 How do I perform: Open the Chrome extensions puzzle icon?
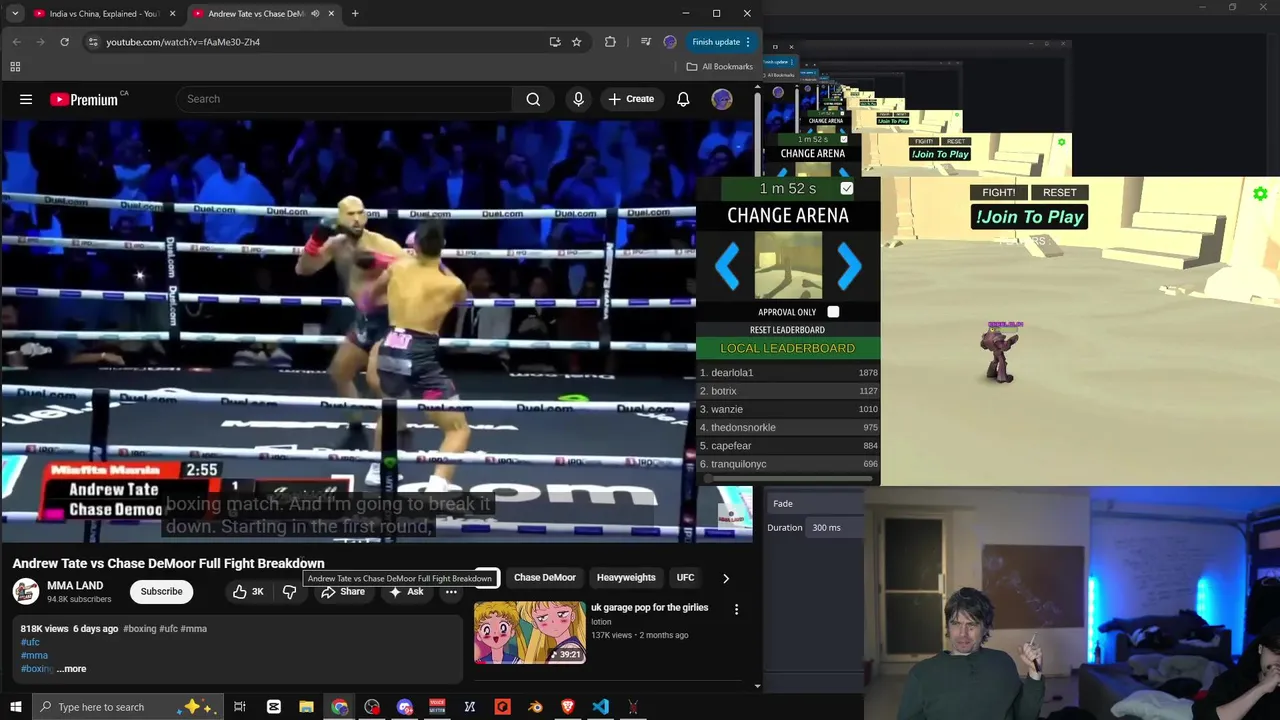pyautogui.click(x=610, y=42)
